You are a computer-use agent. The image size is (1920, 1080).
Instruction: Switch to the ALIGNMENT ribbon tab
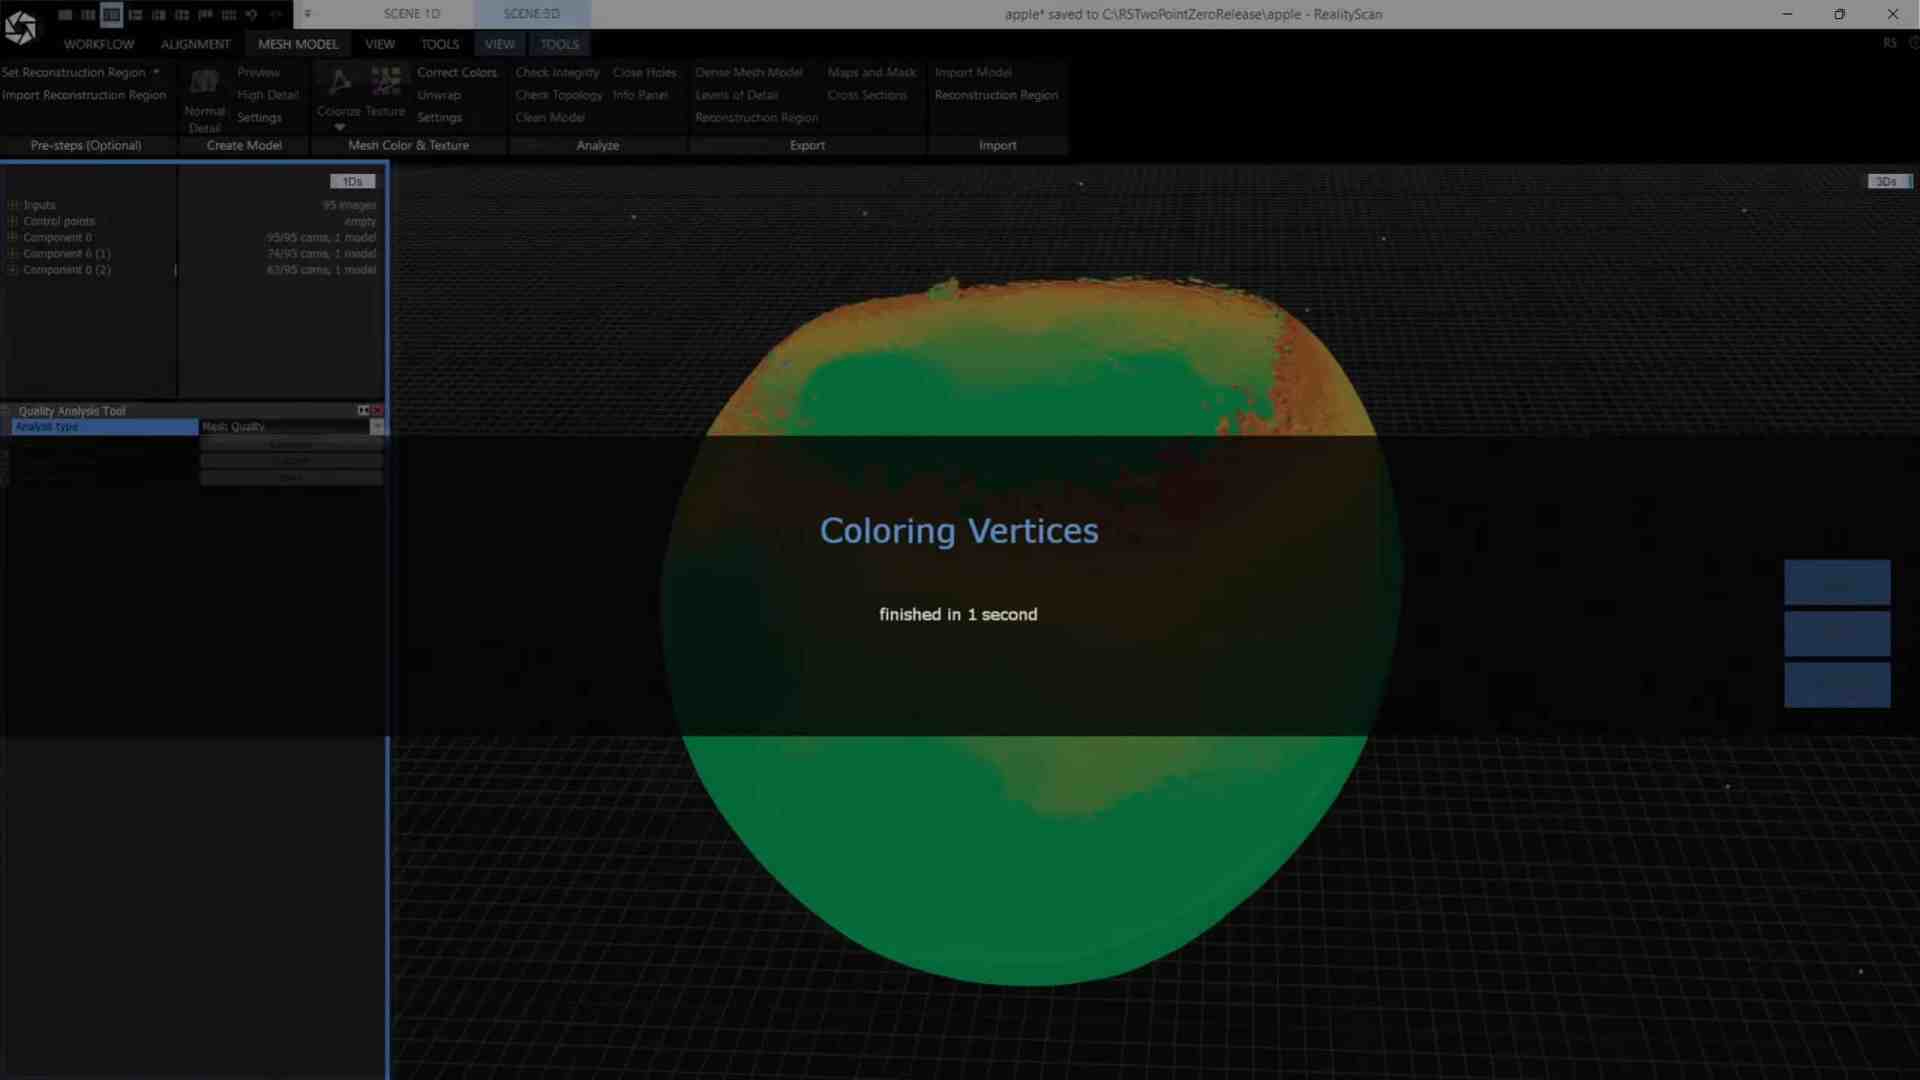(x=195, y=44)
